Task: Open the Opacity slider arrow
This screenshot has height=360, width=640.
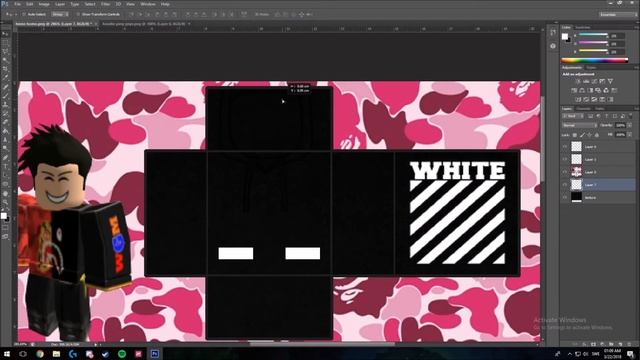Action: coord(629,125)
